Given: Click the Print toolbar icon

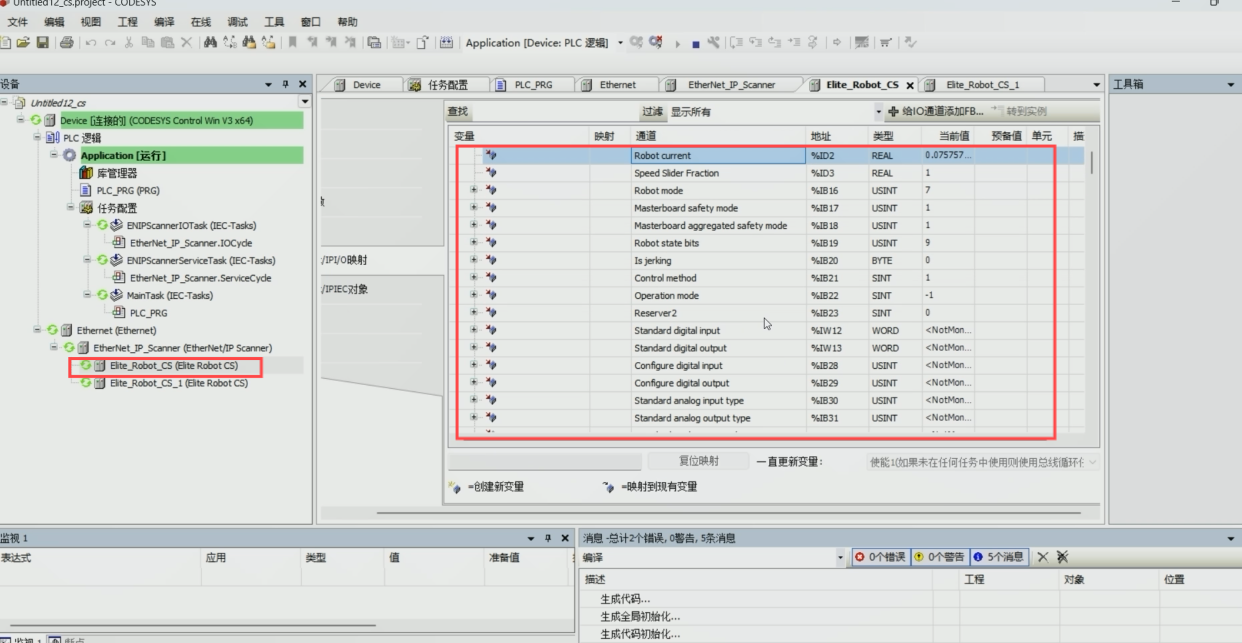Looking at the screenshot, I should [67, 43].
